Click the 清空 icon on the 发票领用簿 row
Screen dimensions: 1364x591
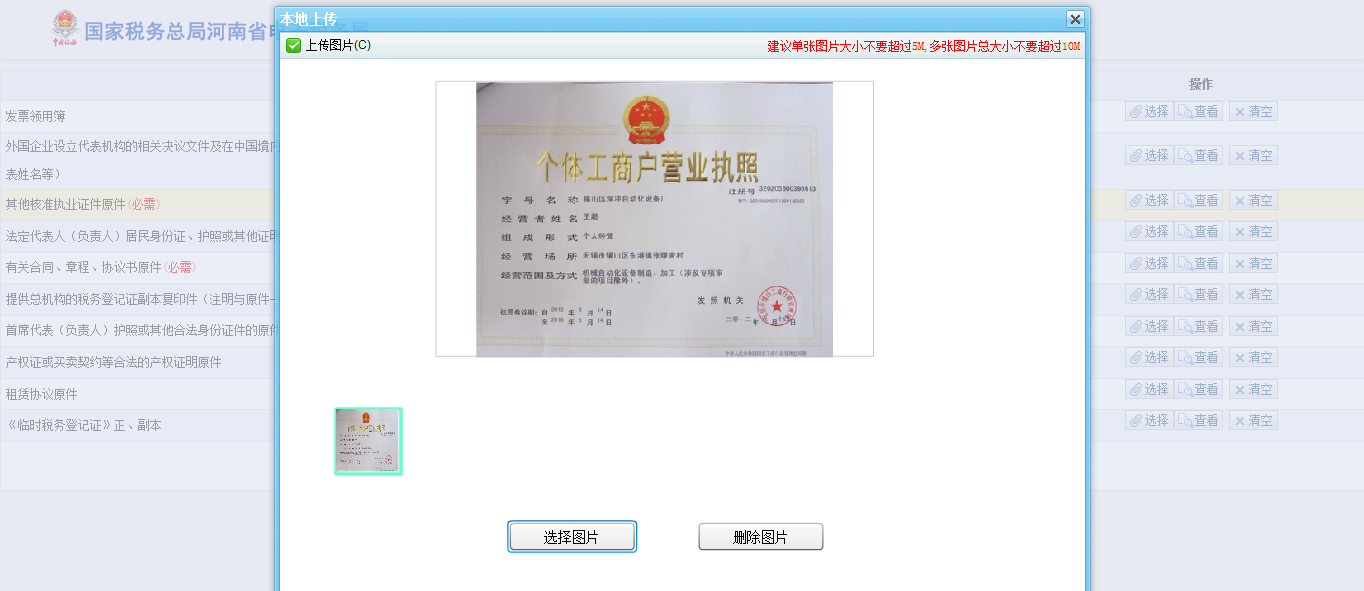click(1253, 111)
